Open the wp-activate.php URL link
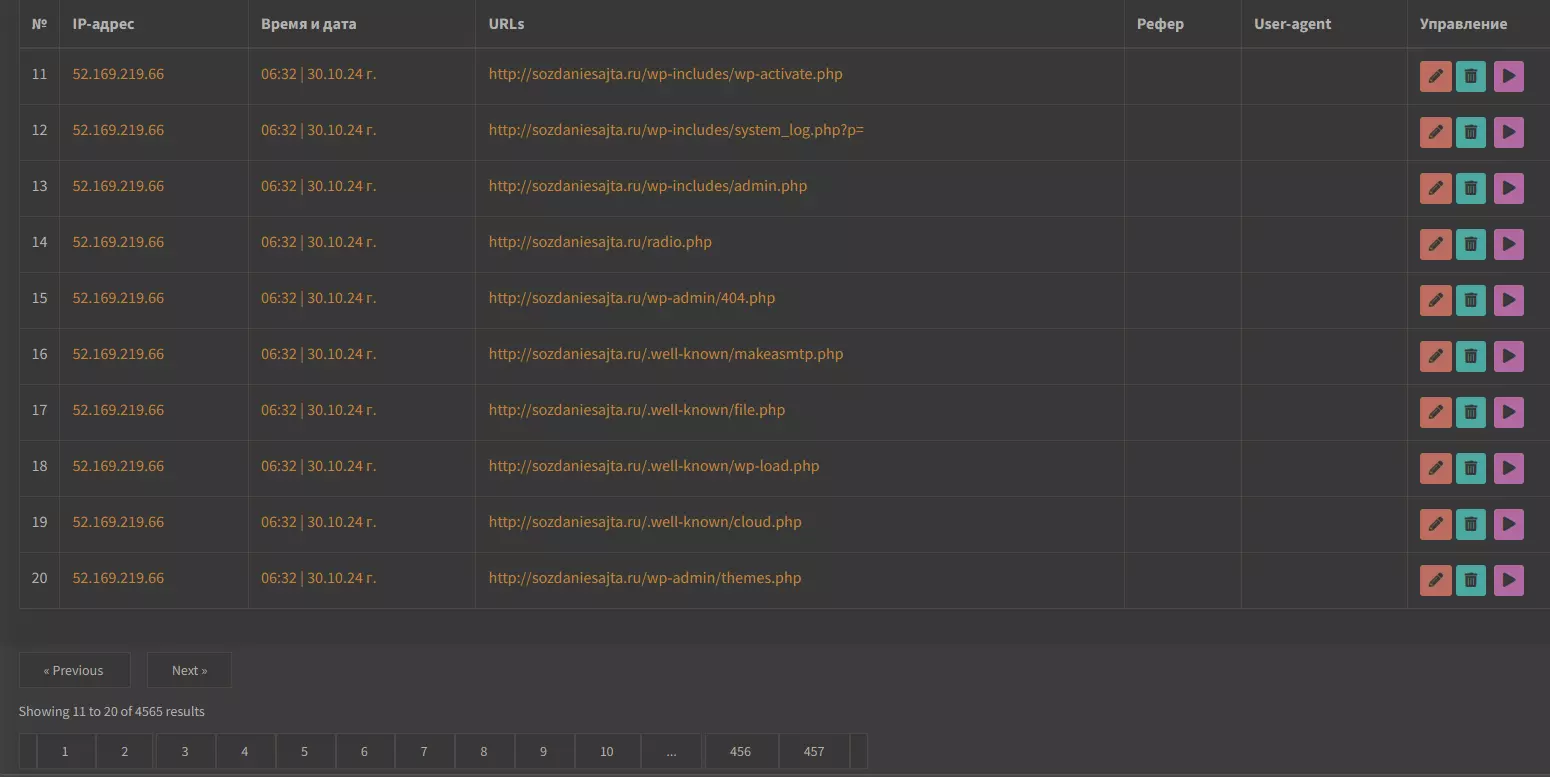1550x777 pixels. [x=665, y=74]
